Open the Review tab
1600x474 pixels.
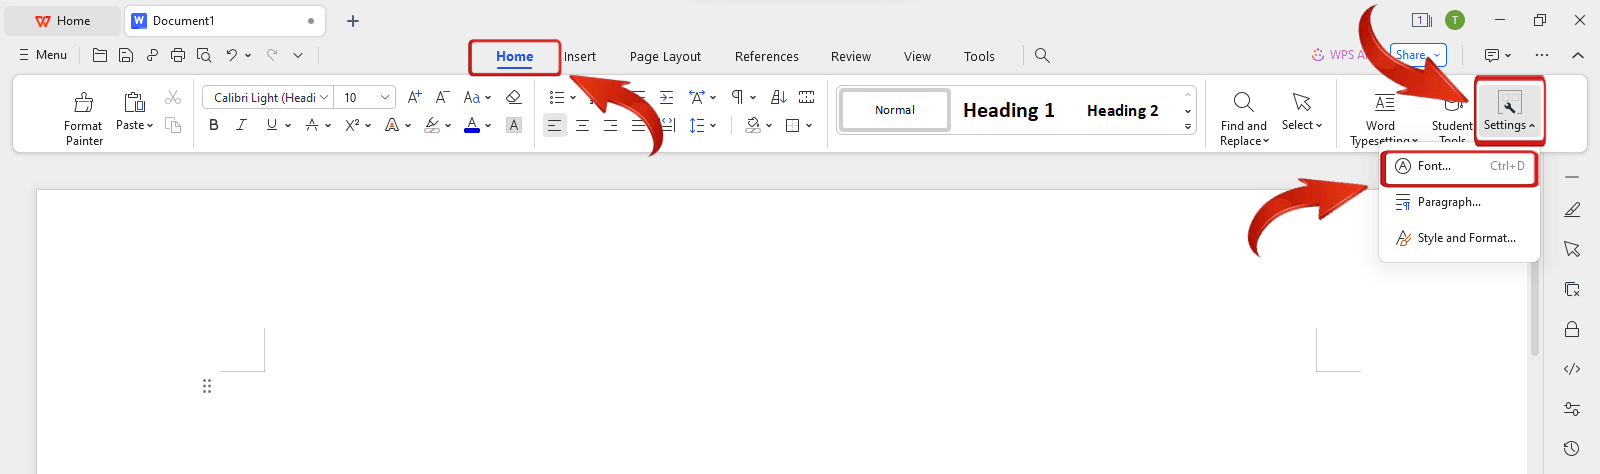(851, 57)
